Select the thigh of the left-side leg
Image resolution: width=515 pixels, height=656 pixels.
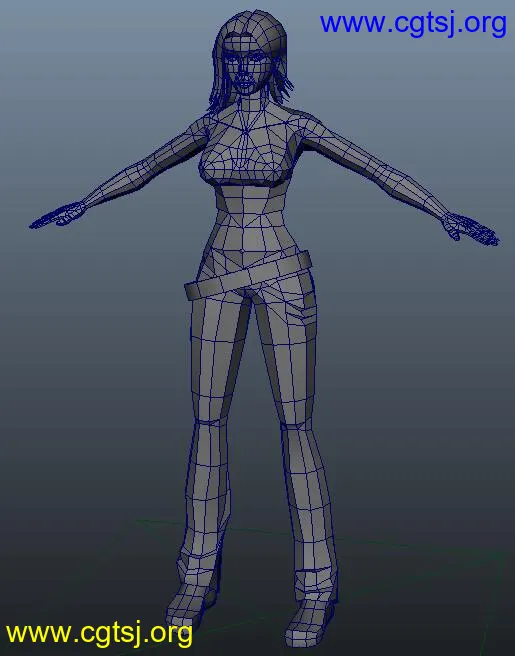click(x=215, y=356)
